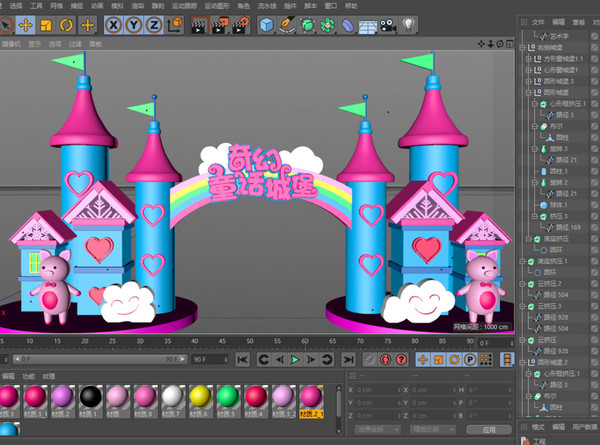Add a light object
600x445 pixels.
pos(409,25)
